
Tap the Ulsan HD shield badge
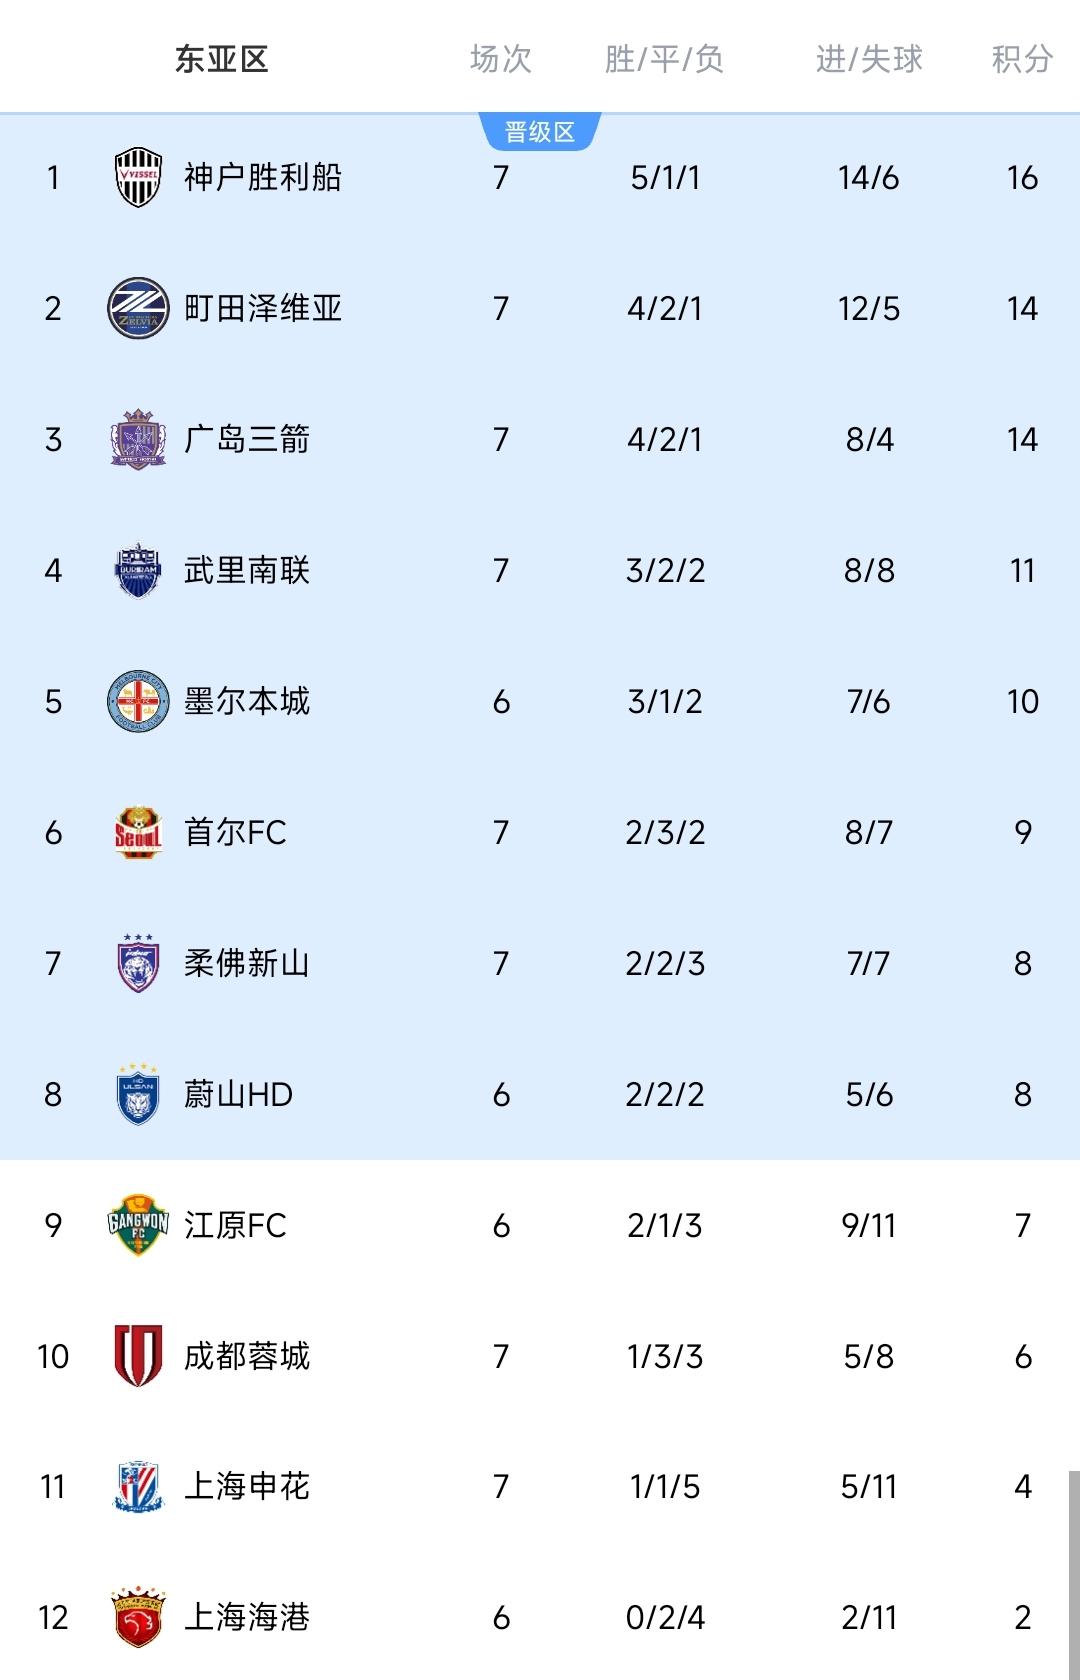138,1094
